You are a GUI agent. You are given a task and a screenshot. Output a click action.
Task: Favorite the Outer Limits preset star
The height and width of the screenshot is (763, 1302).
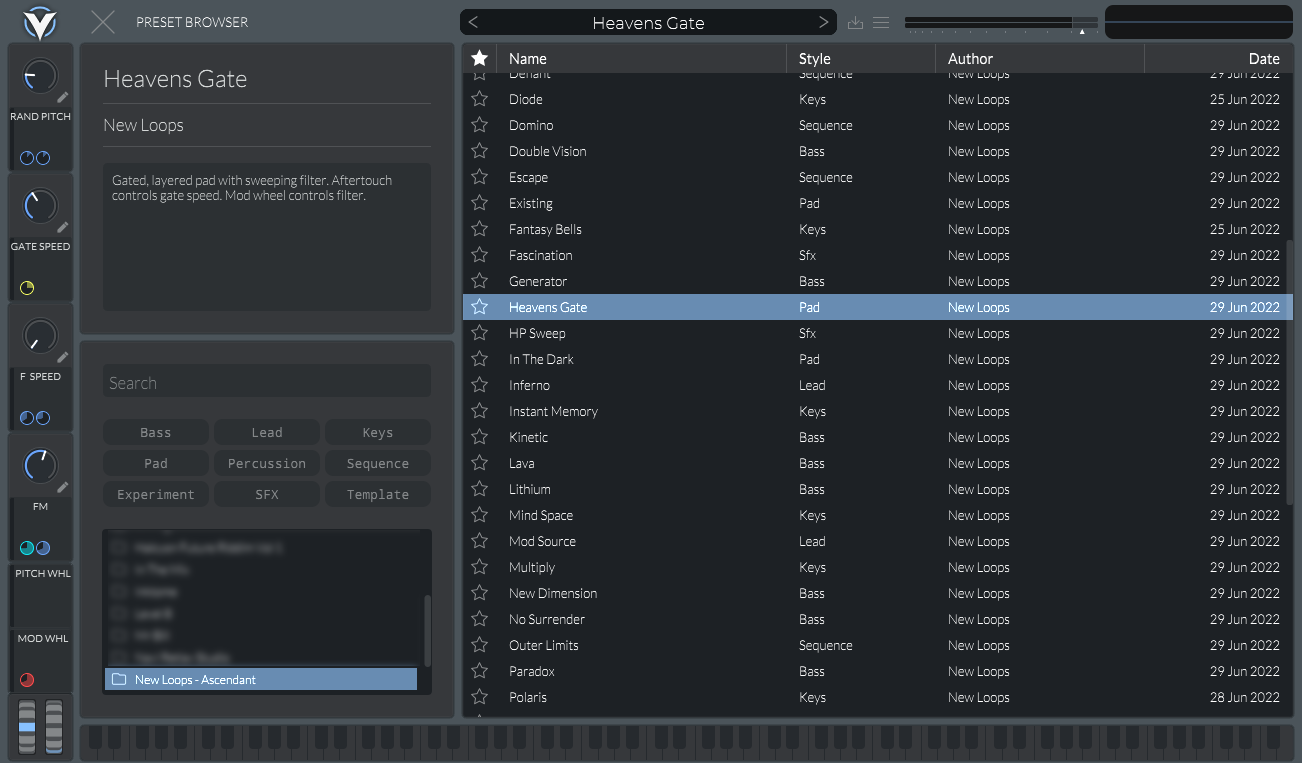480,645
